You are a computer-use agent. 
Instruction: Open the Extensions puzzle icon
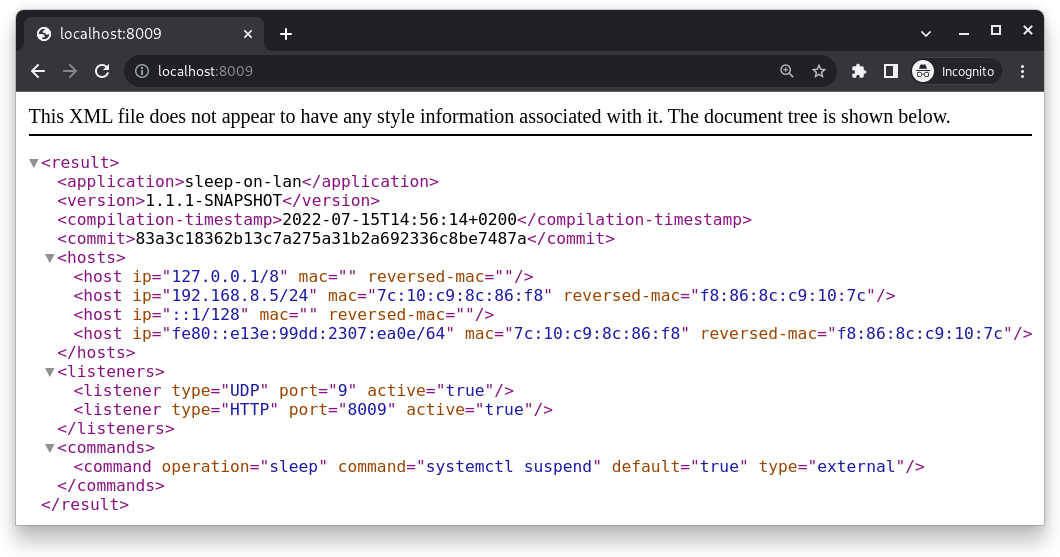859,71
